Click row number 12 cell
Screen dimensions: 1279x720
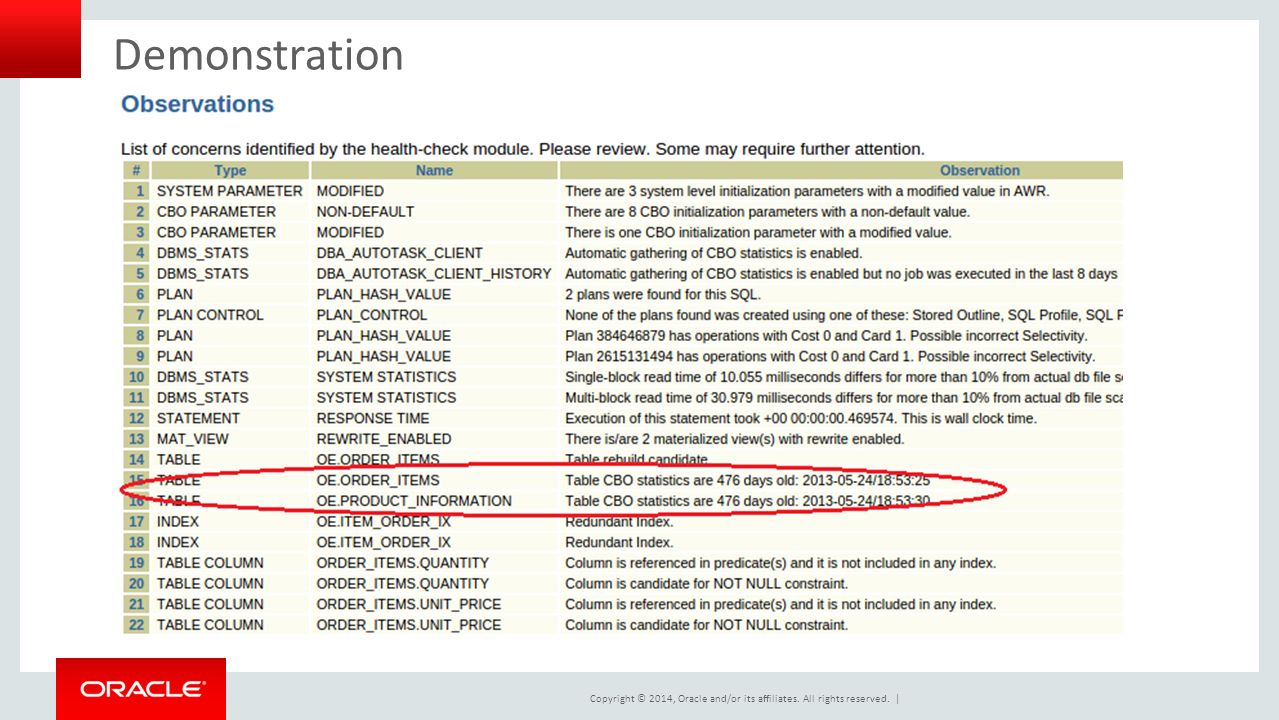coord(136,418)
